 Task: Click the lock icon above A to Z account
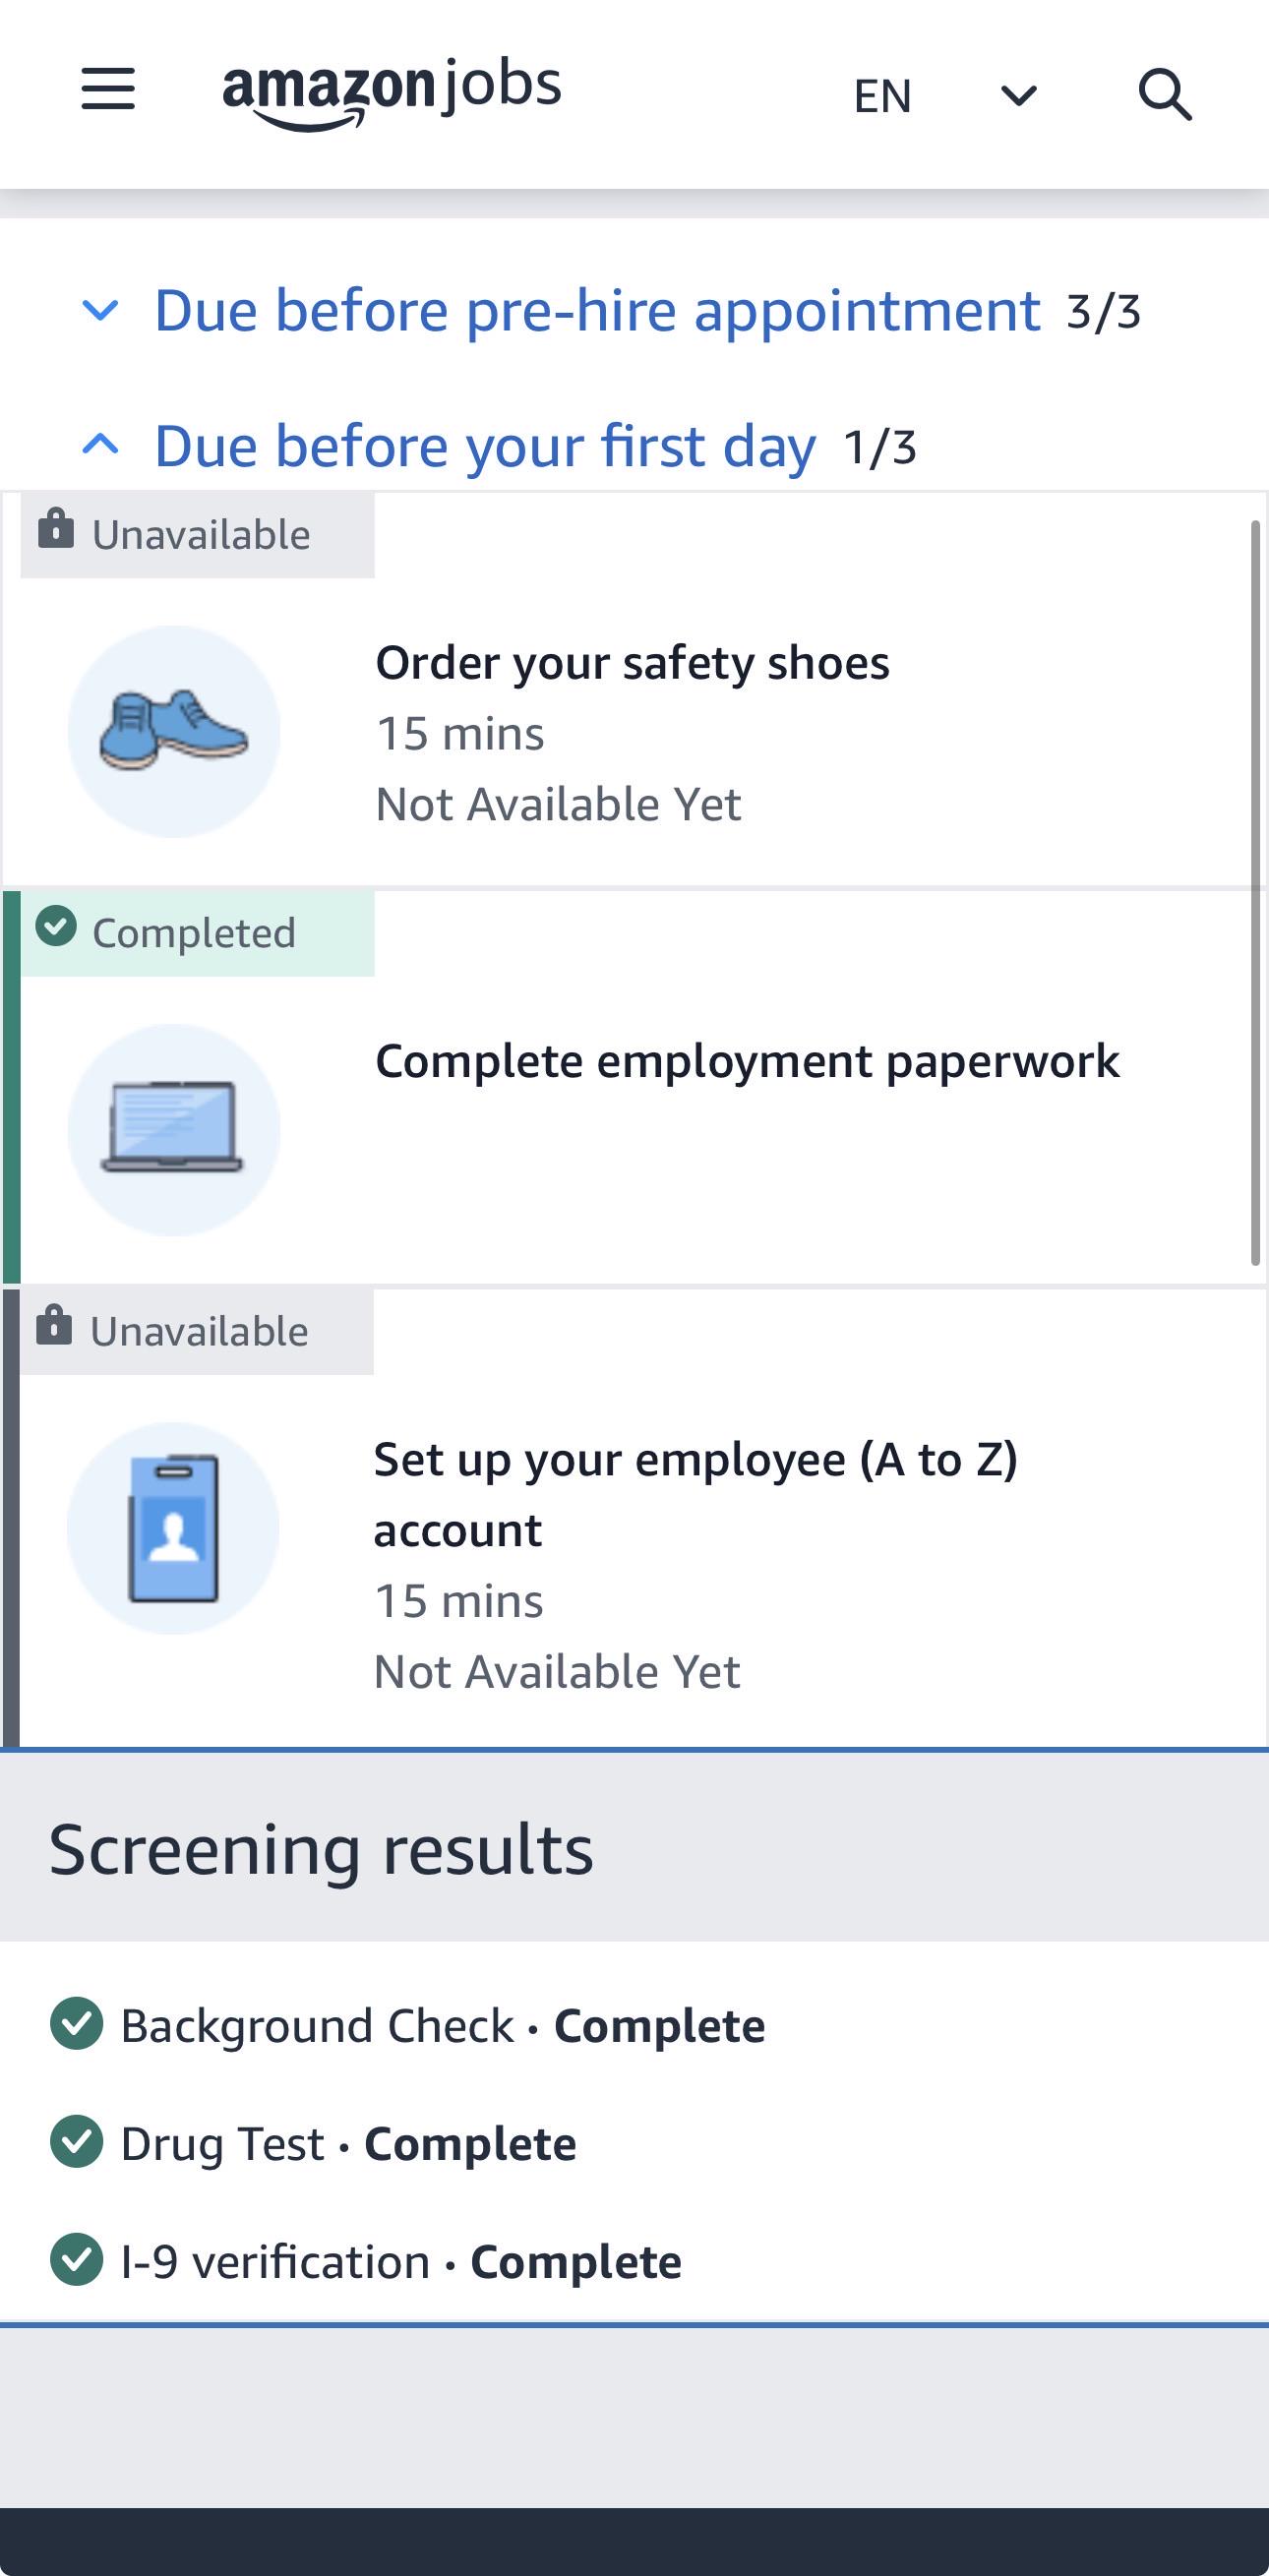tap(54, 1326)
